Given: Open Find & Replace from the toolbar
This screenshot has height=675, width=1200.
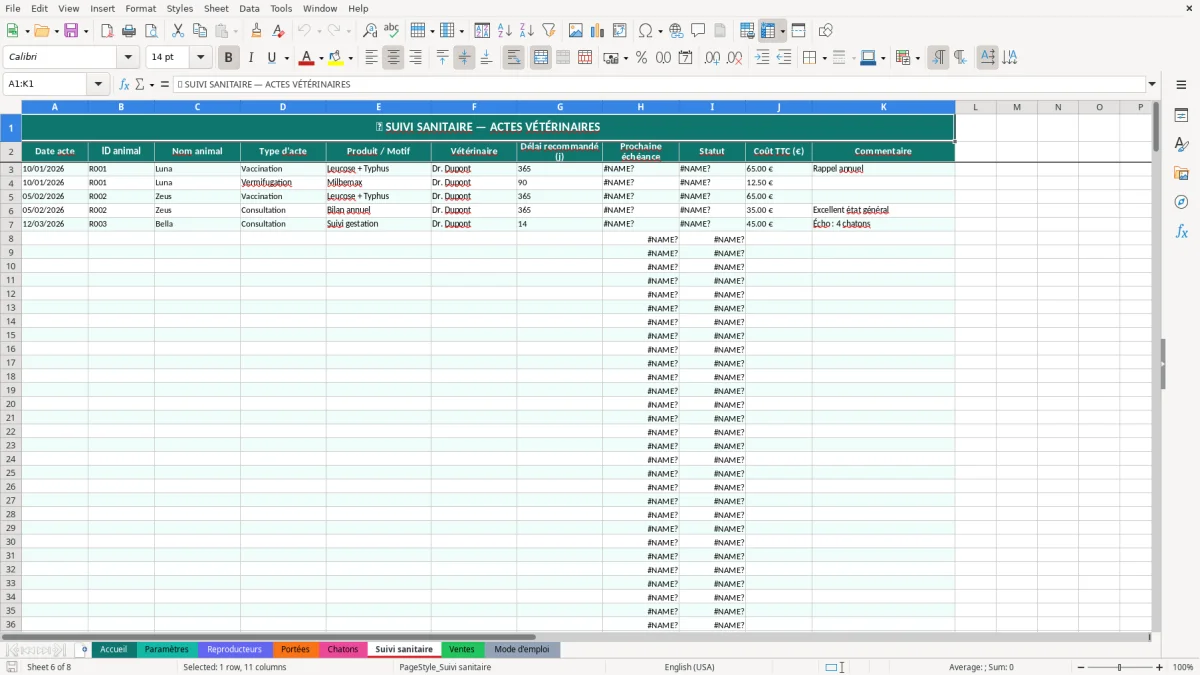Looking at the screenshot, I should click(370, 31).
